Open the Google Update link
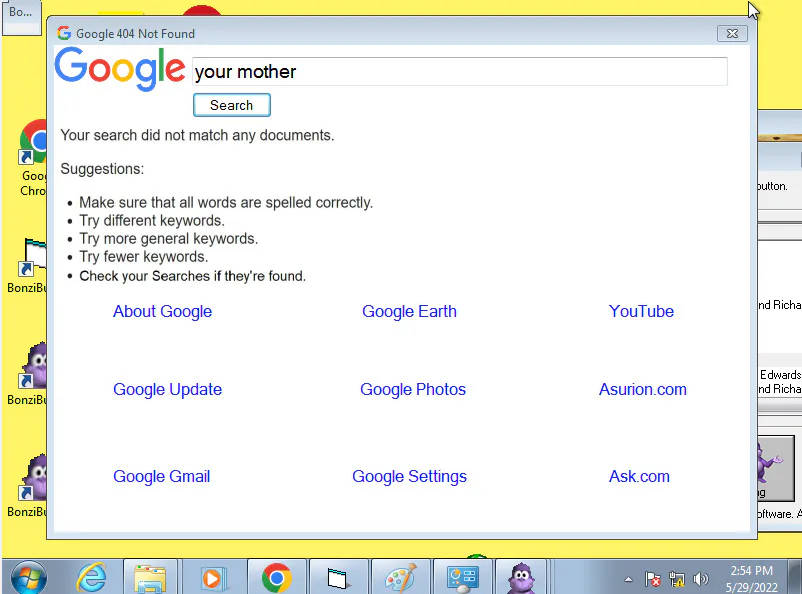Viewport: 802px width, 594px height. (167, 389)
